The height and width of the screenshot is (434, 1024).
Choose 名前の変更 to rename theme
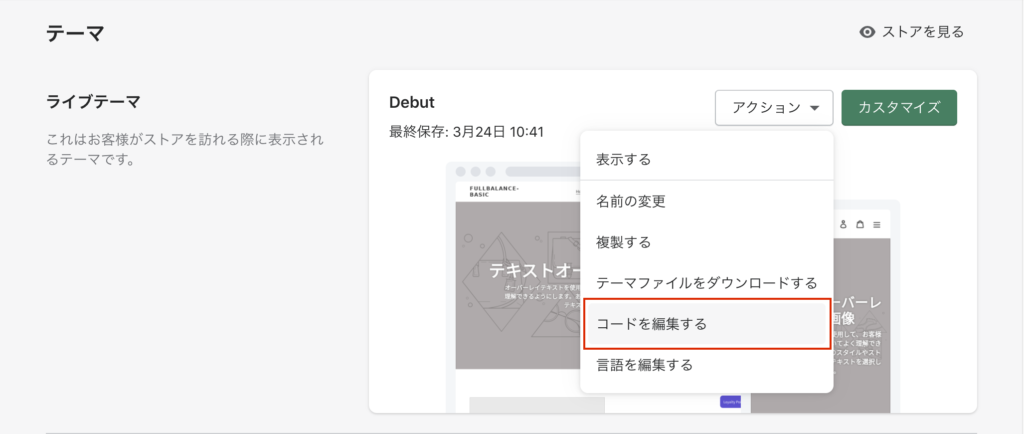630,201
